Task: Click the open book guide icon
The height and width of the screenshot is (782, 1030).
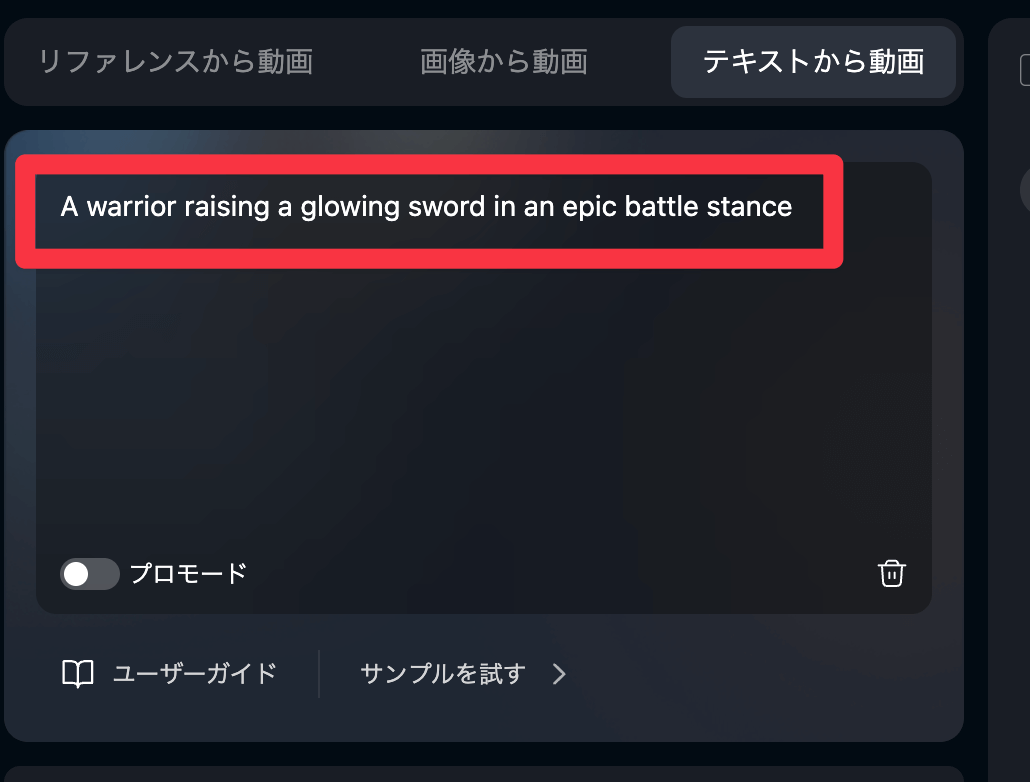Action: pos(78,674)
